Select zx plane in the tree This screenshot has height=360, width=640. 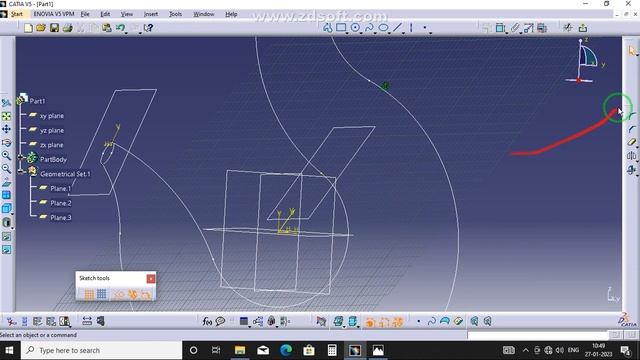coord(51,145)
